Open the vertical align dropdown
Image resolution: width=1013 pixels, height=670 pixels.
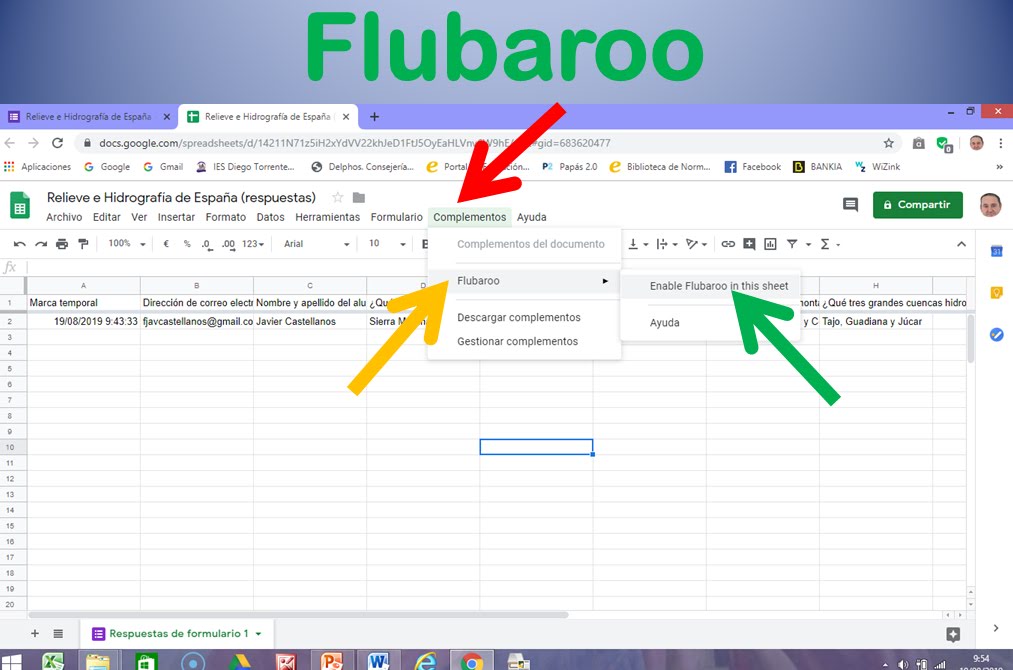click(638, 244)
